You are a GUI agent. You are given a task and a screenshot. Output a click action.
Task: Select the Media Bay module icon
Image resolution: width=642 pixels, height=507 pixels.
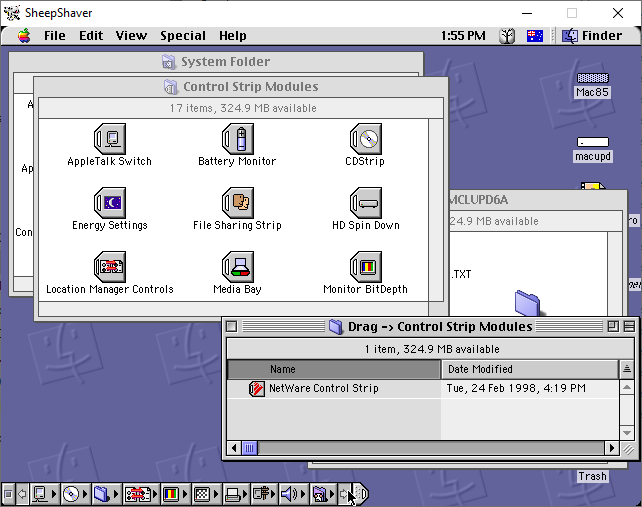237,267
